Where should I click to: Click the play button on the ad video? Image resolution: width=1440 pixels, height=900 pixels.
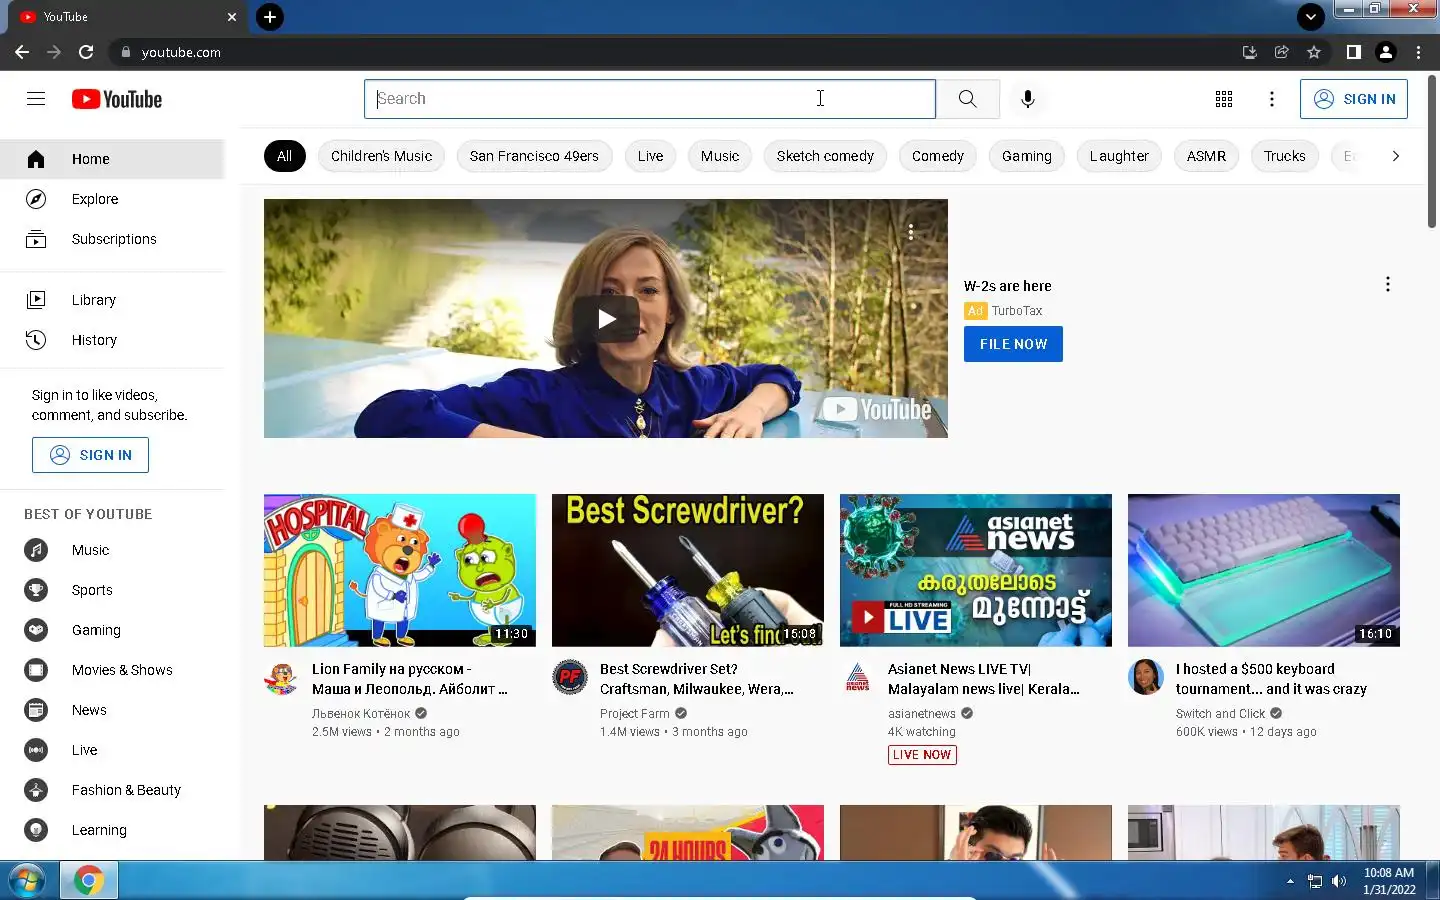tap(606, 319)
